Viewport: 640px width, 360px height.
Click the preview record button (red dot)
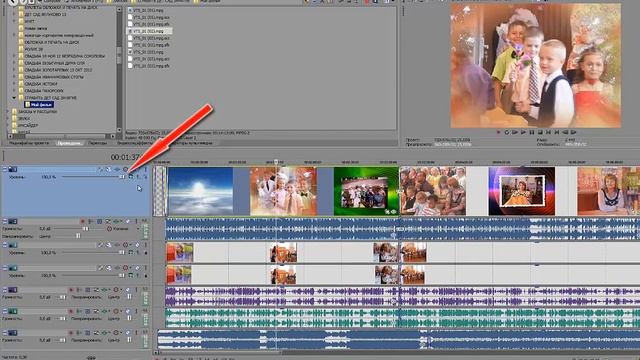click(498, 132)
